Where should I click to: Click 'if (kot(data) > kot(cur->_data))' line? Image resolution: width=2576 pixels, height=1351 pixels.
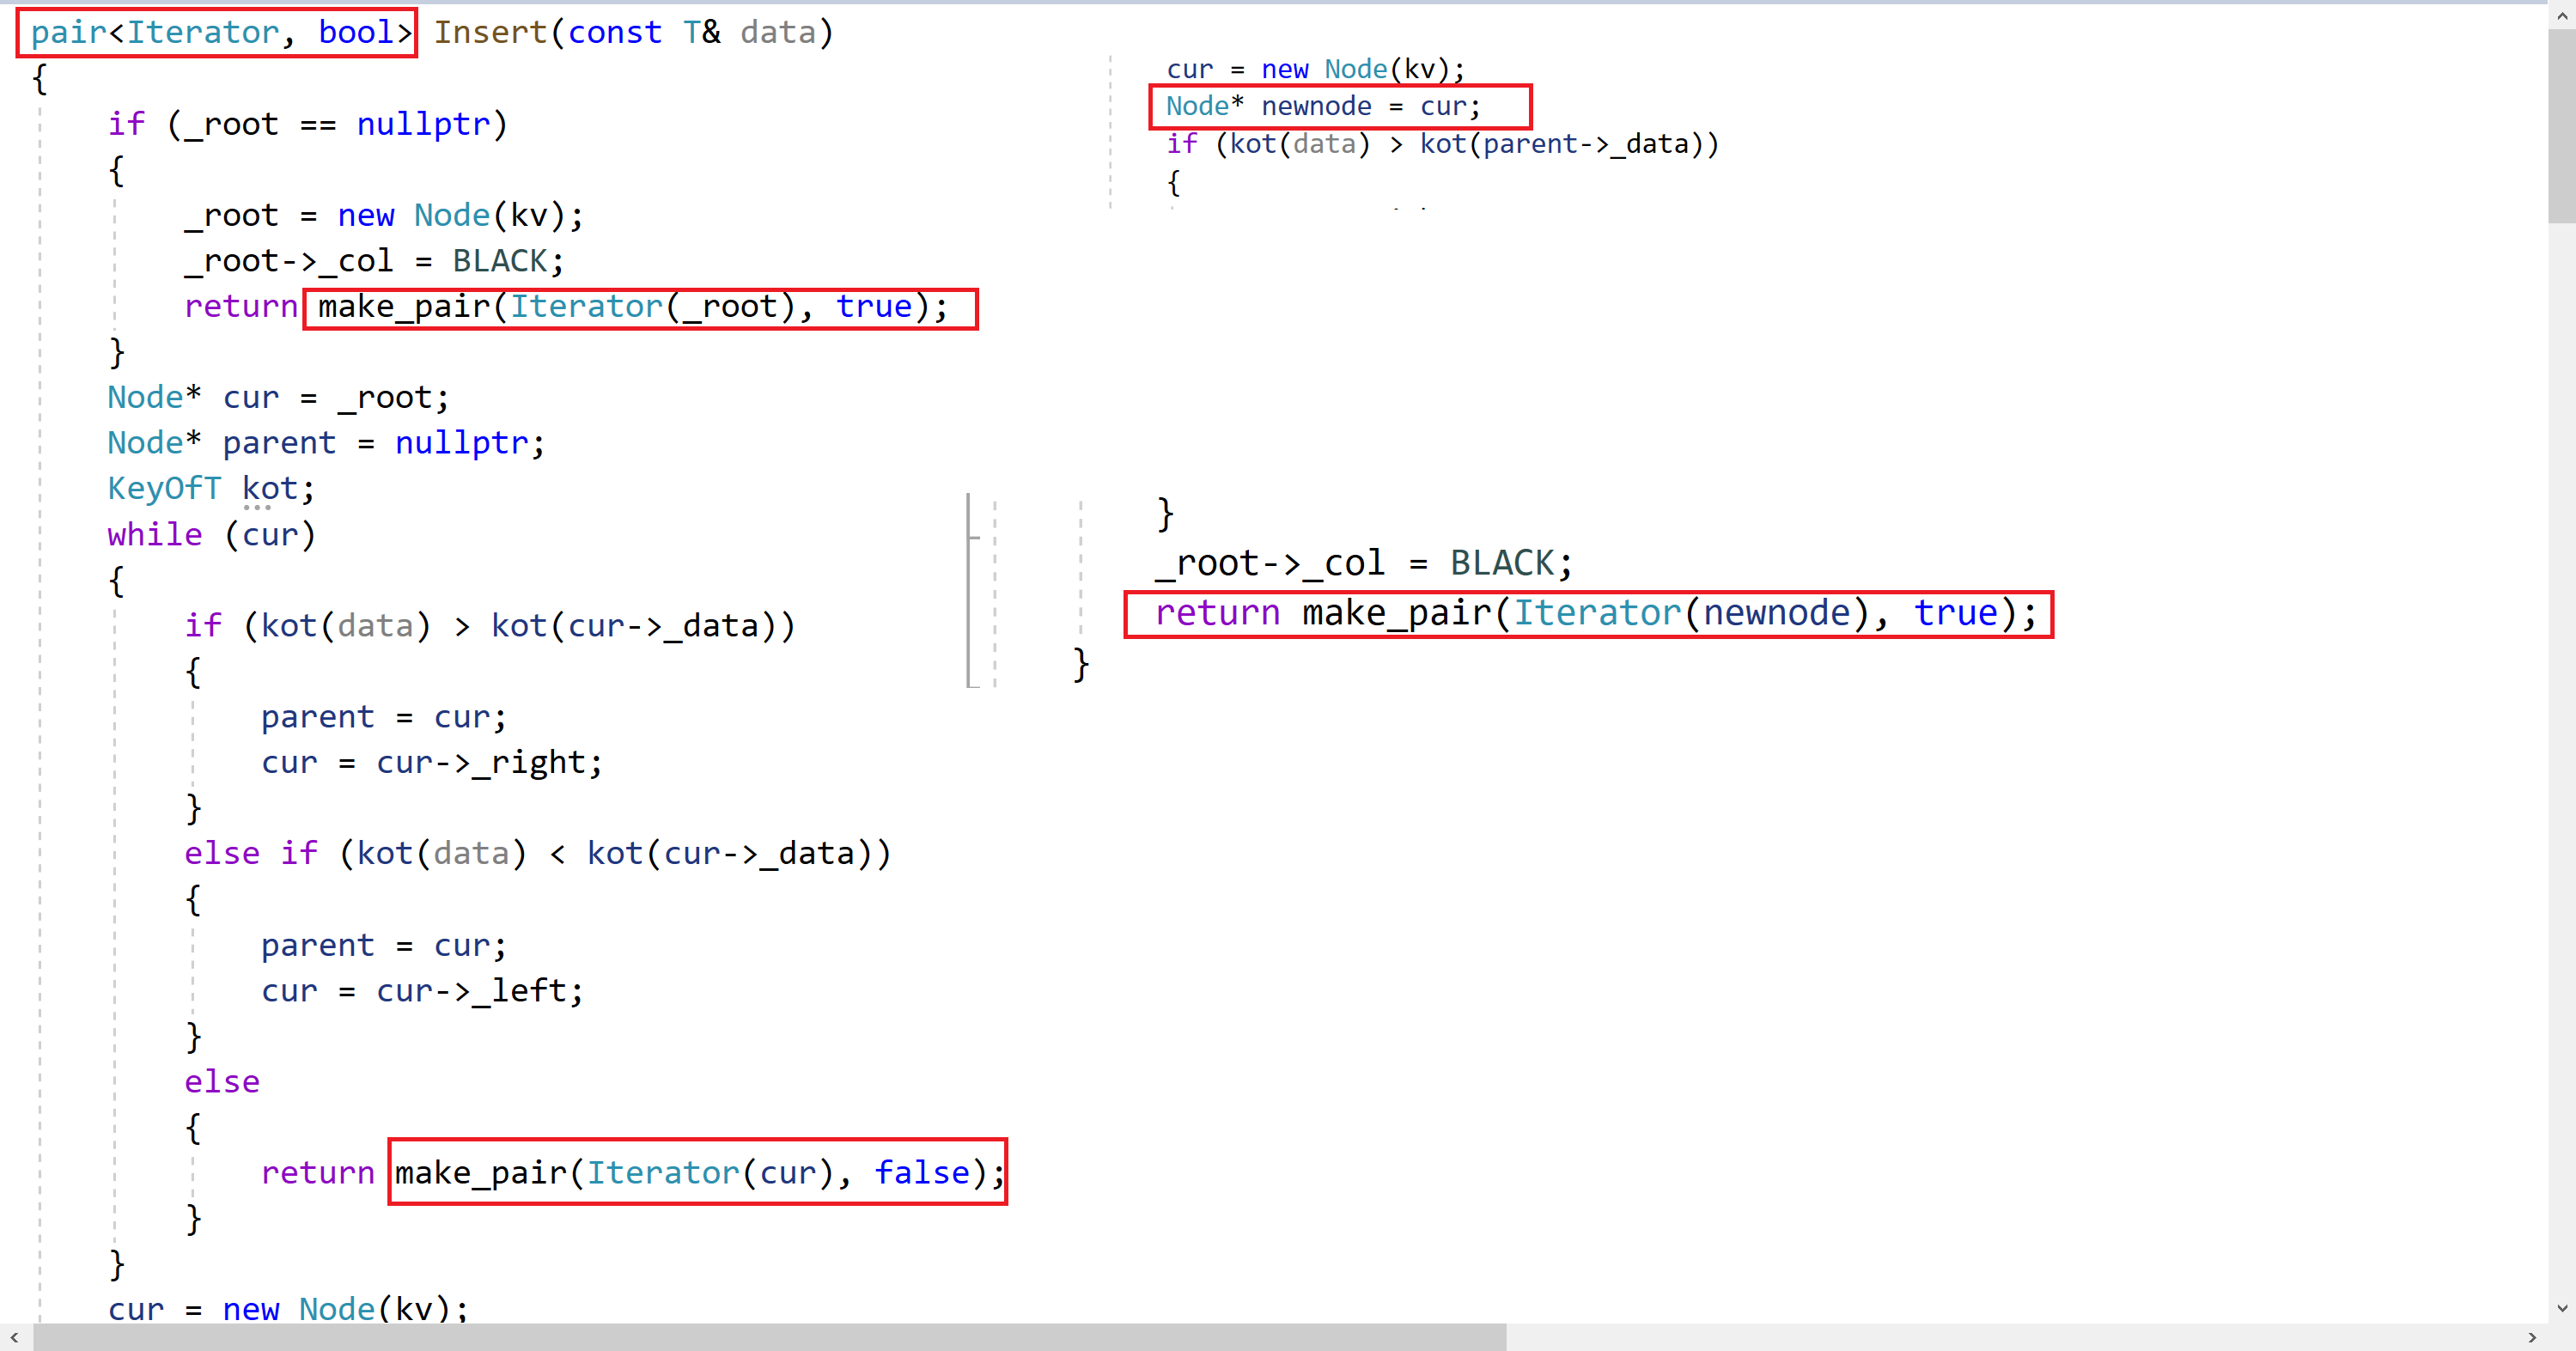coord(490,626)
